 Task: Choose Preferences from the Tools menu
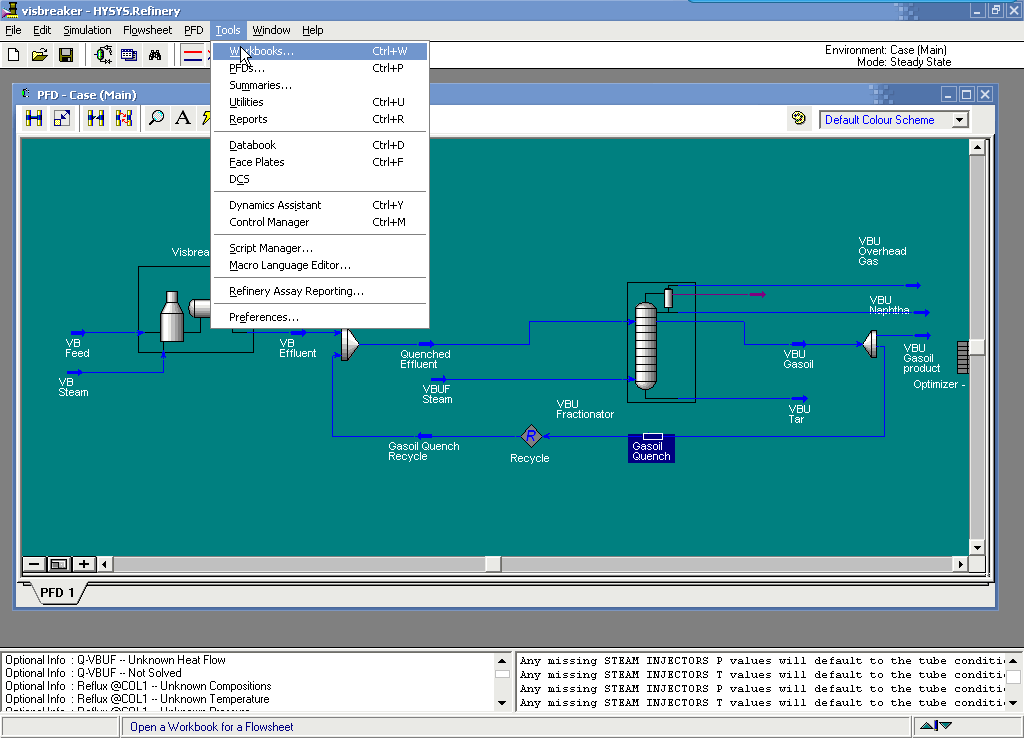click(x=320, y=317)
